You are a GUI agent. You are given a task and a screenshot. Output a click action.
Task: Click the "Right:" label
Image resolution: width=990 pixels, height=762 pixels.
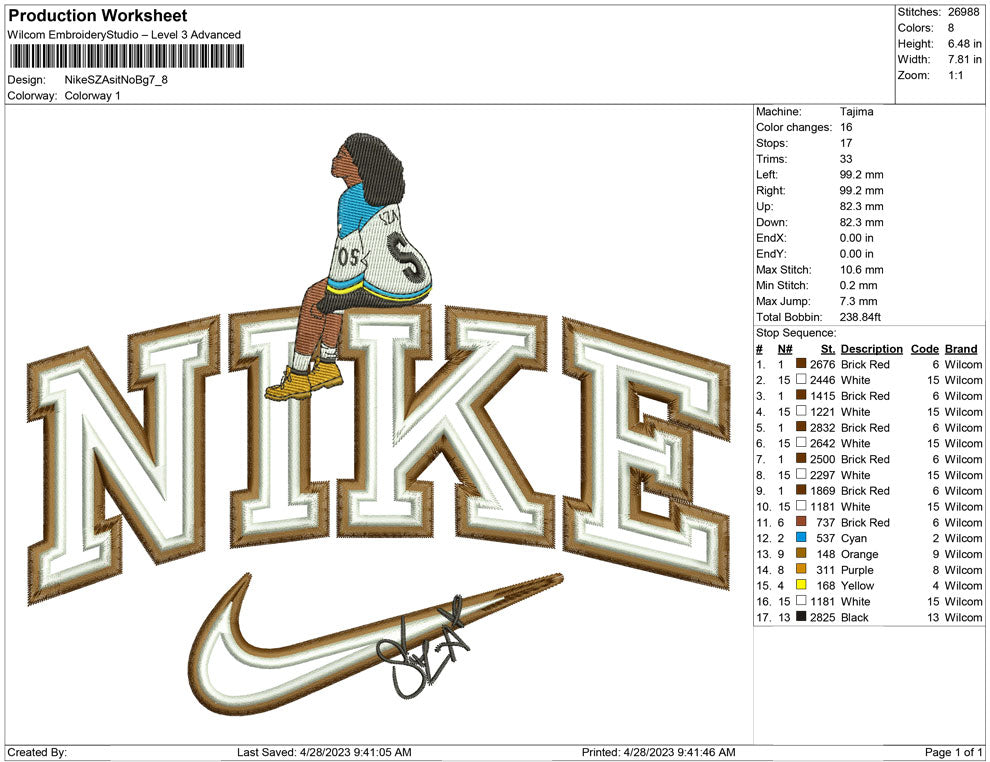click(x=771, y=191)
